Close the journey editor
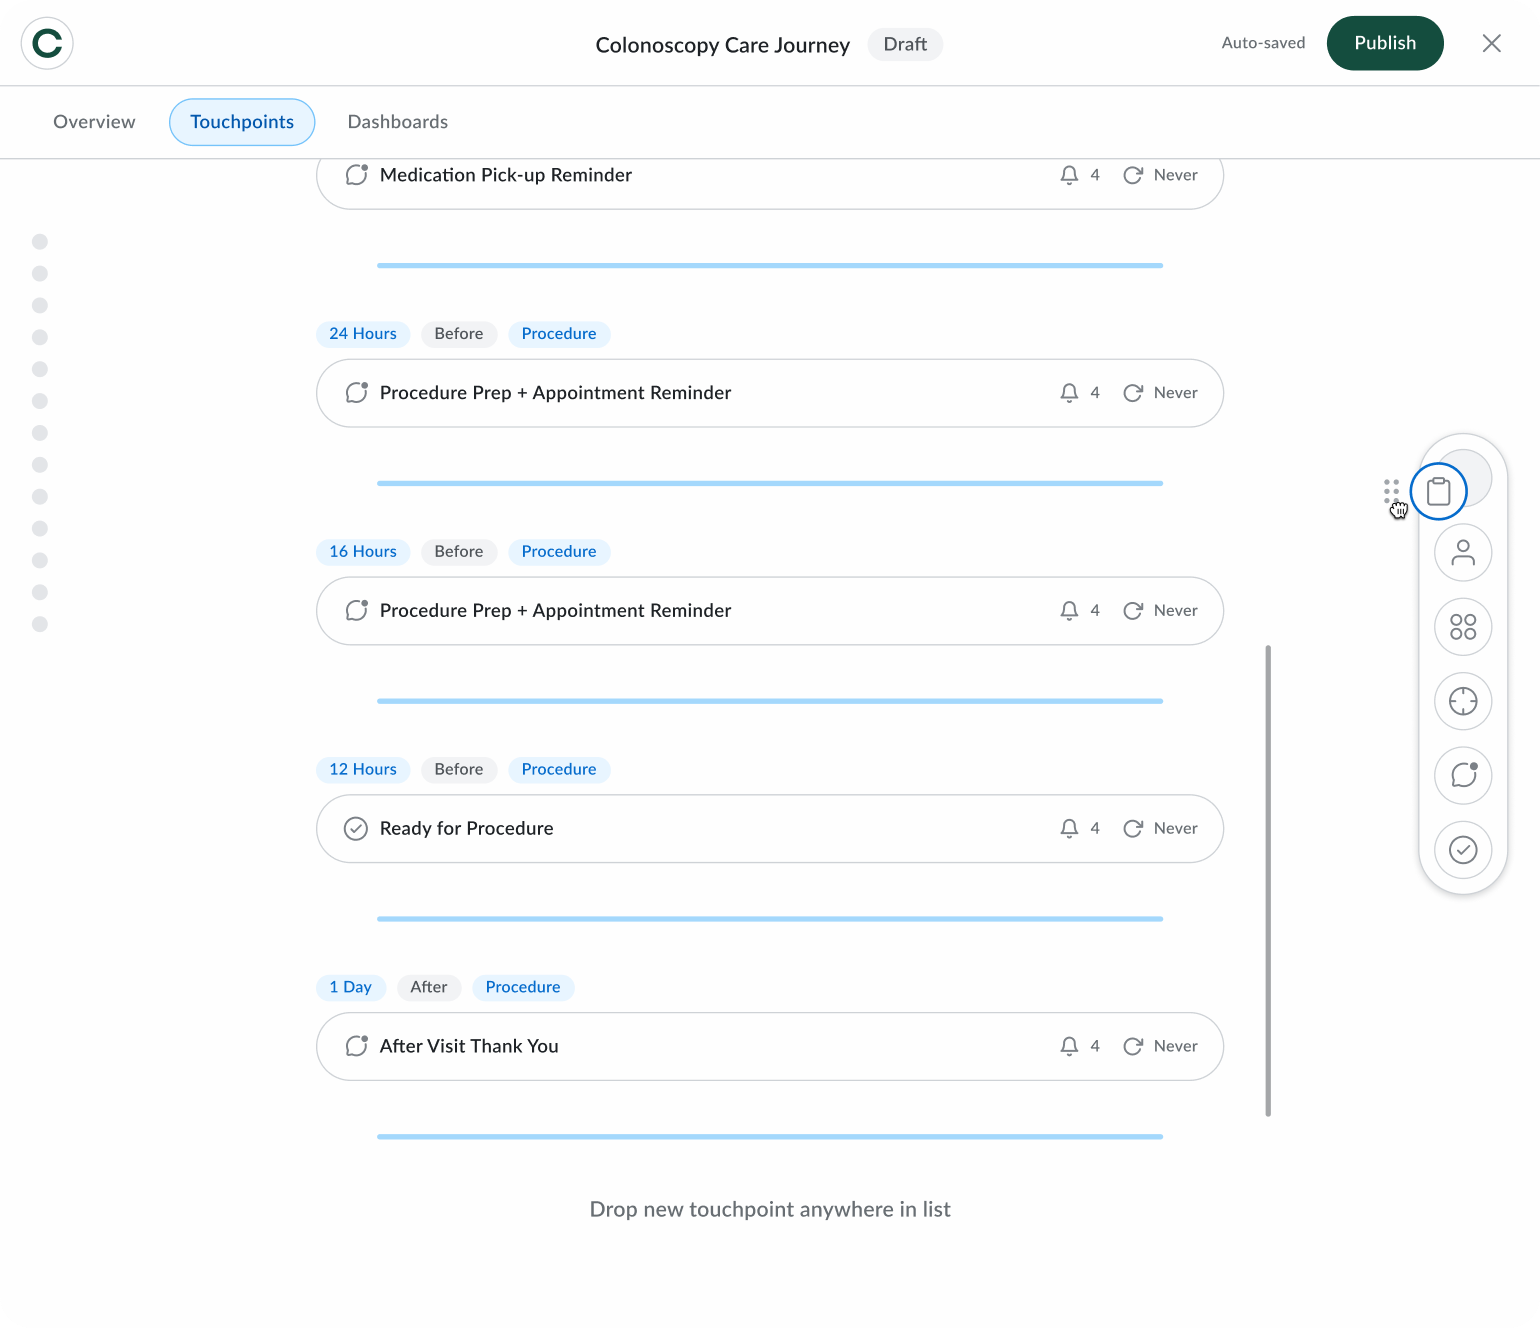 point(1491,43)
